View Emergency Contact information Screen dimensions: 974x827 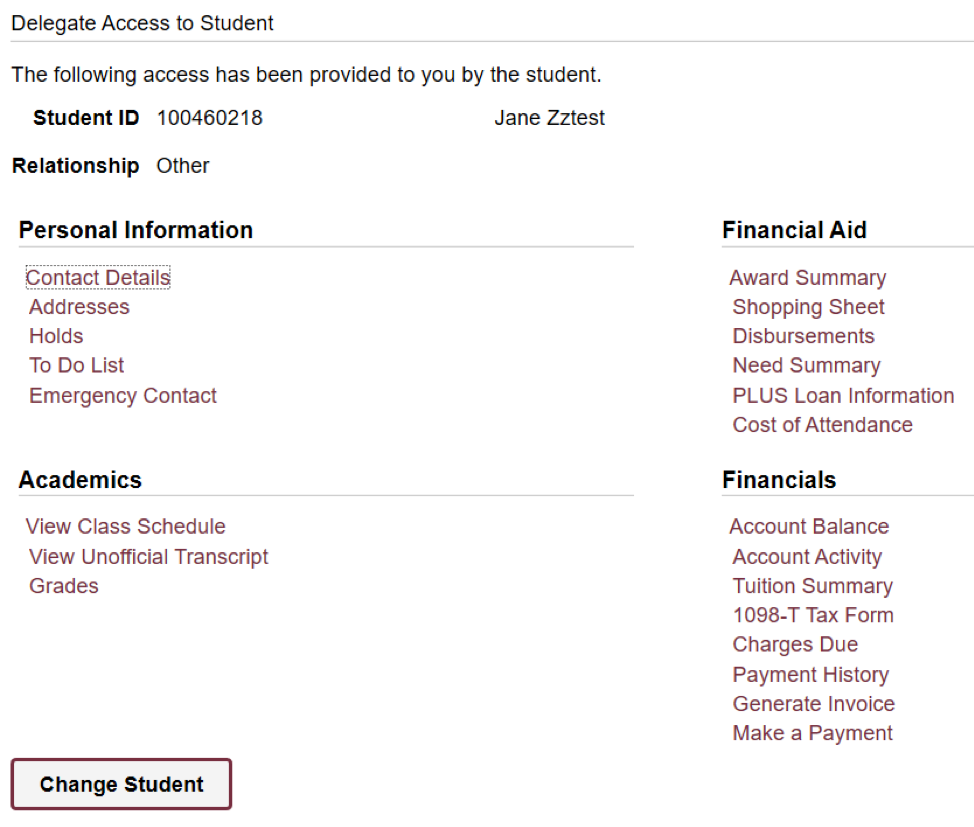[x=122, y=395]
